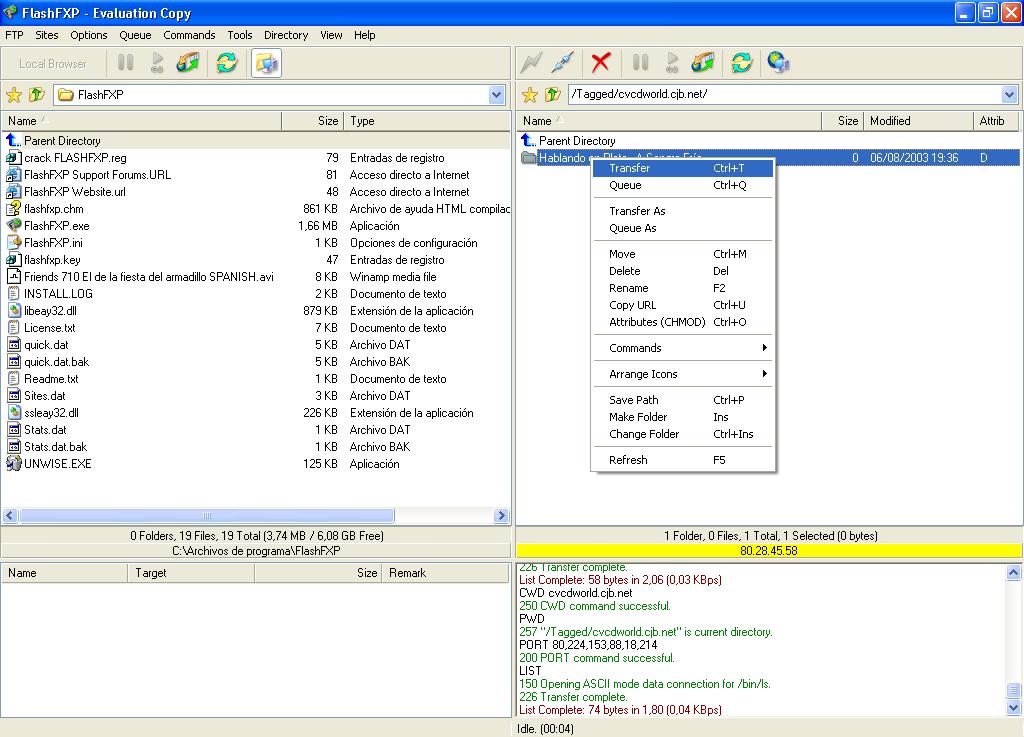
Task: Toggle the local/remote browser switch icon
Action: (266, 63)
